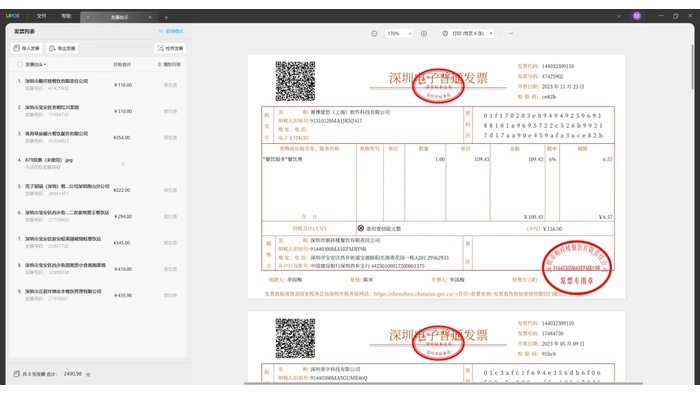
Task: Select invoice row 7 number 22847732
Action: 97,242
